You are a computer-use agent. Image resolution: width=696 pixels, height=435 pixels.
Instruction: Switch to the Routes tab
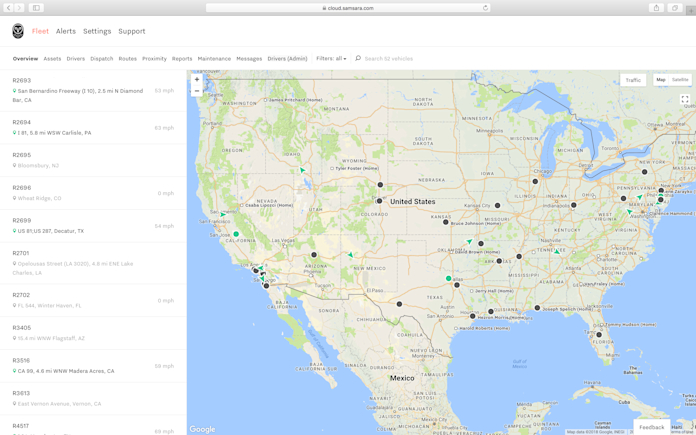click(x=127, y=59)
